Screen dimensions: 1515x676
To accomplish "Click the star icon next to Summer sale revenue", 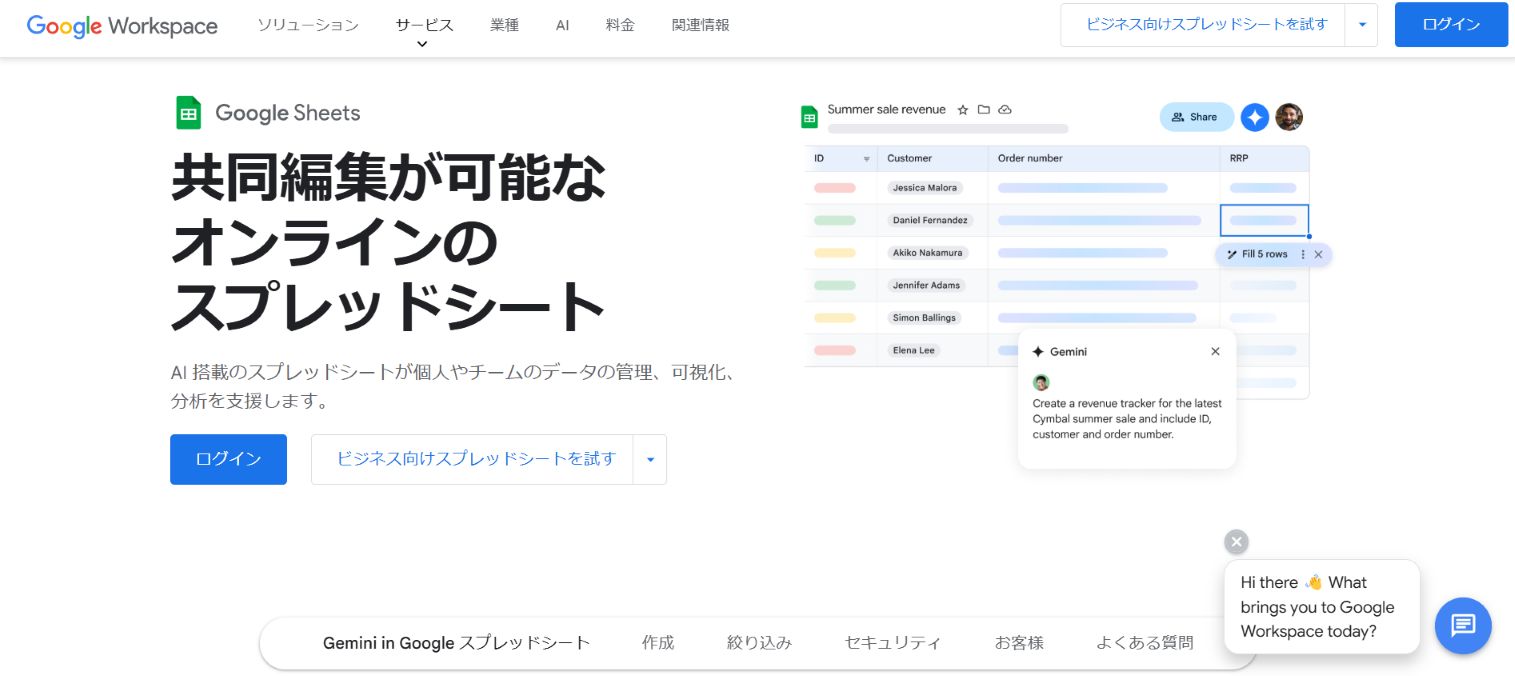I will click(x=963, y=110).
